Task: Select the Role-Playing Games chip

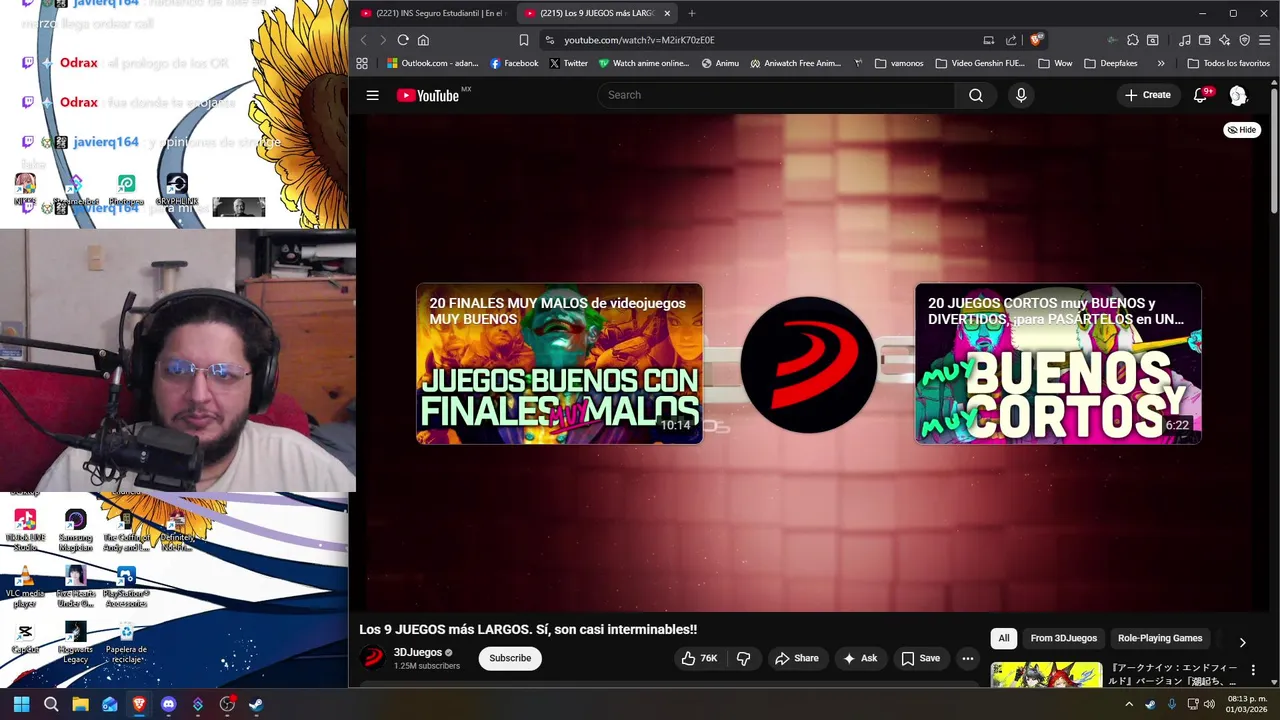Action: 1160,638
